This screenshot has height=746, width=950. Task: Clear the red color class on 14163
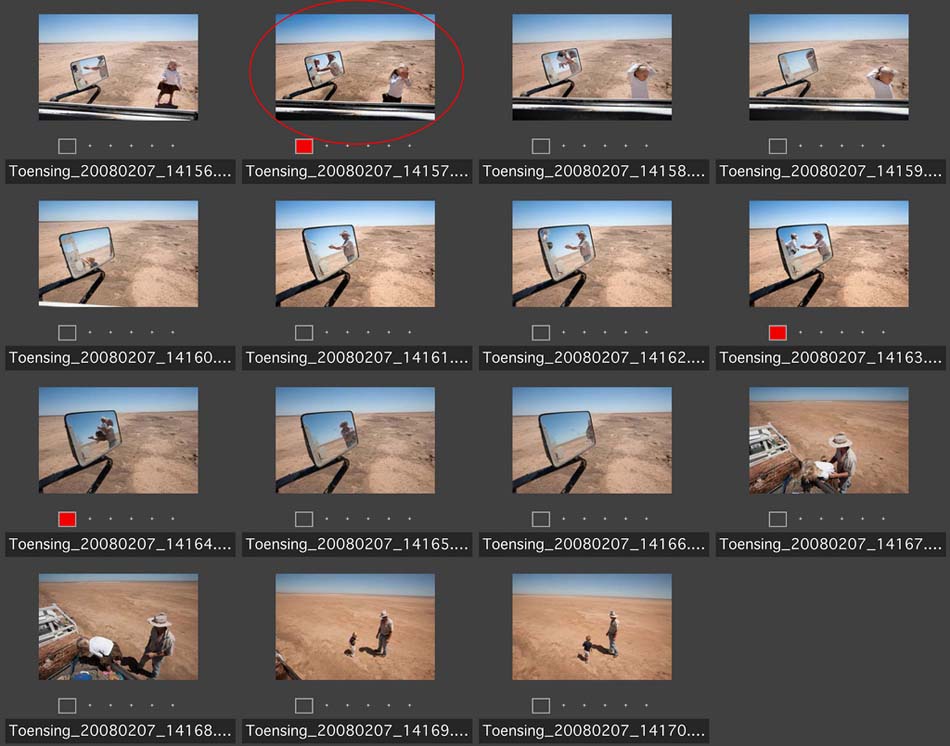(x=778, y=333)
